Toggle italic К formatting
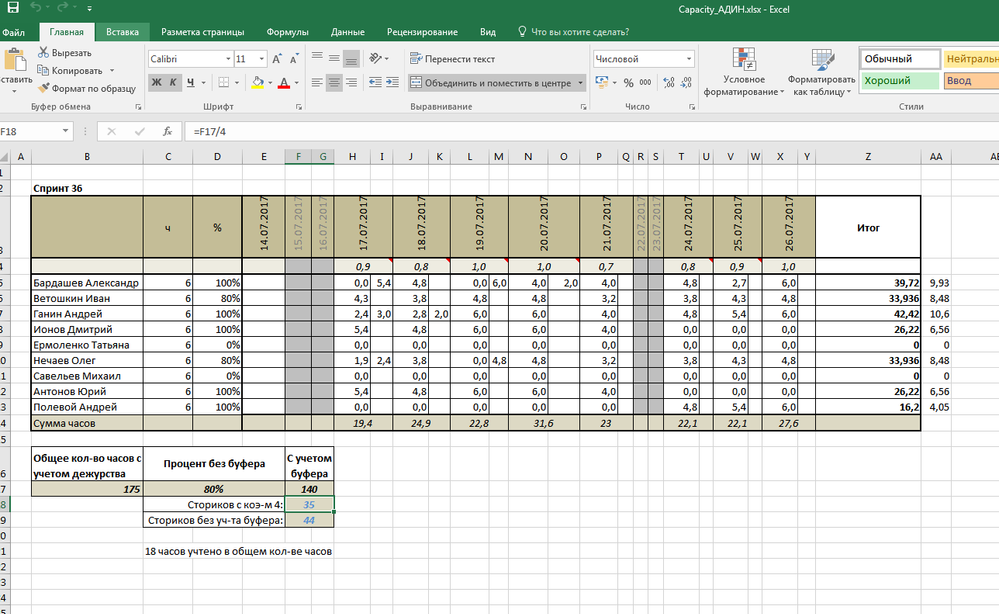Viewport: 999px width, 614px height. click(173, 83)
